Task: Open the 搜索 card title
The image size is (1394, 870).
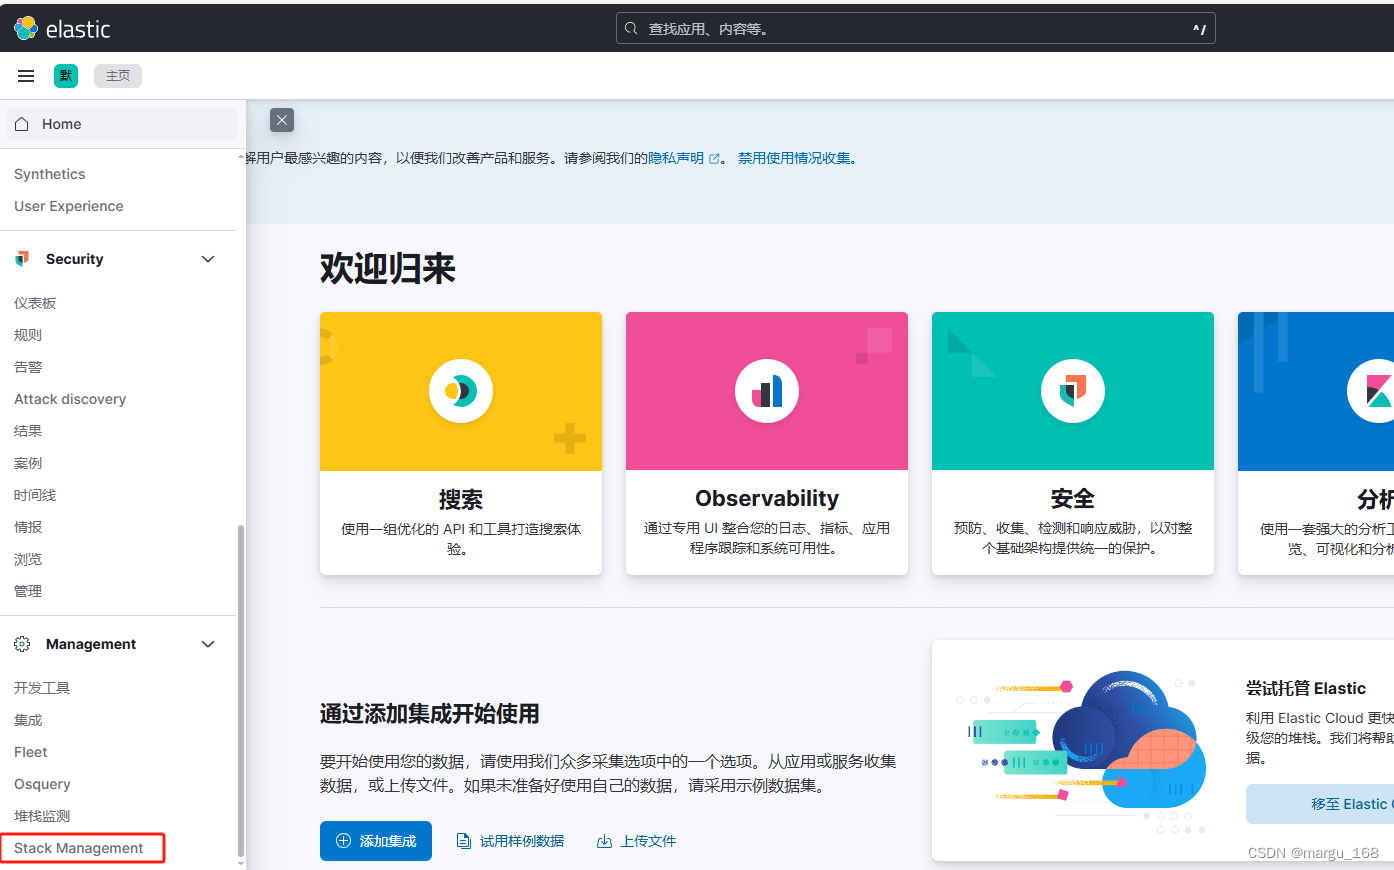Action: tap(461, 499)
